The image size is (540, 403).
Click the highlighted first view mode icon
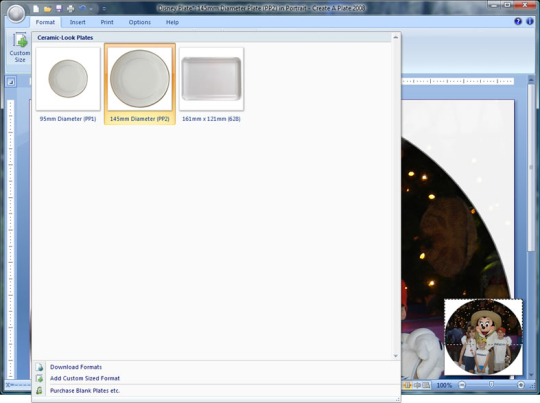(407, 385)
